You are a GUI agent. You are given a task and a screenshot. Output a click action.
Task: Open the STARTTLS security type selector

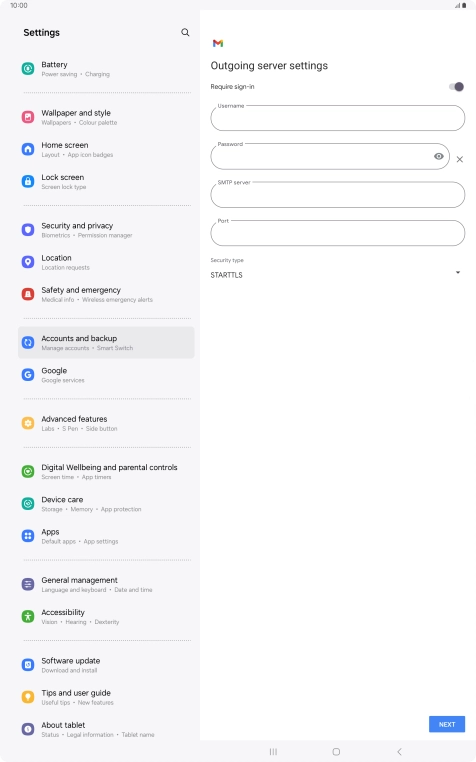(337, 275)
